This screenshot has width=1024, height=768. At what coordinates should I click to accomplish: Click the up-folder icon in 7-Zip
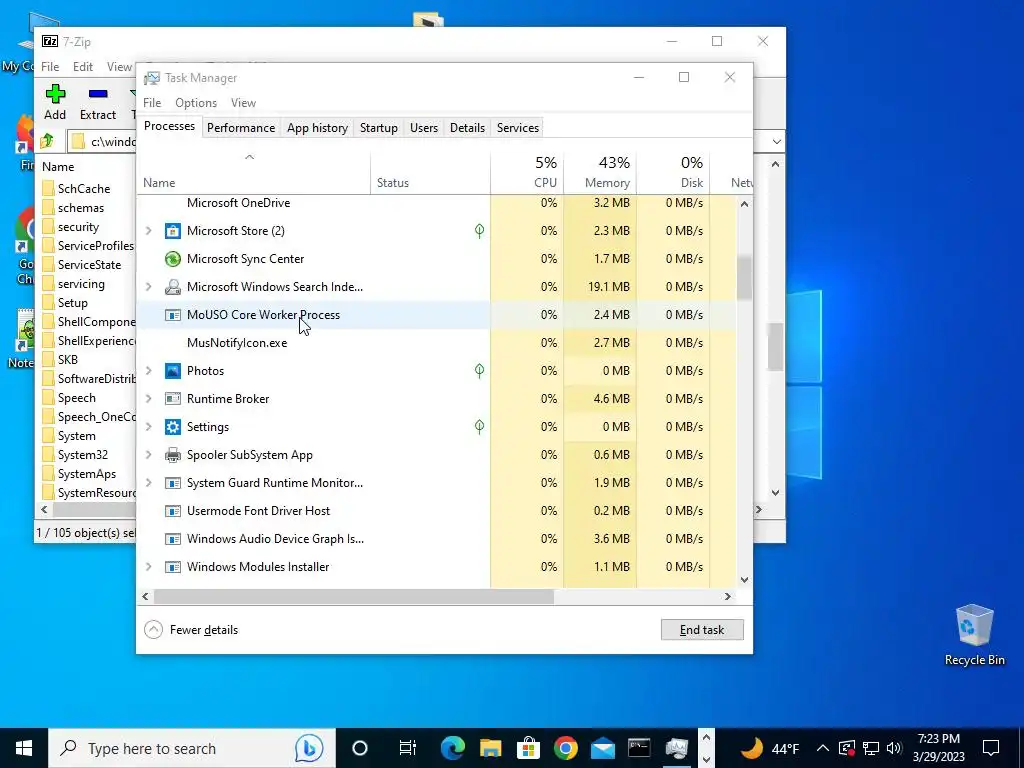(47, 141)
